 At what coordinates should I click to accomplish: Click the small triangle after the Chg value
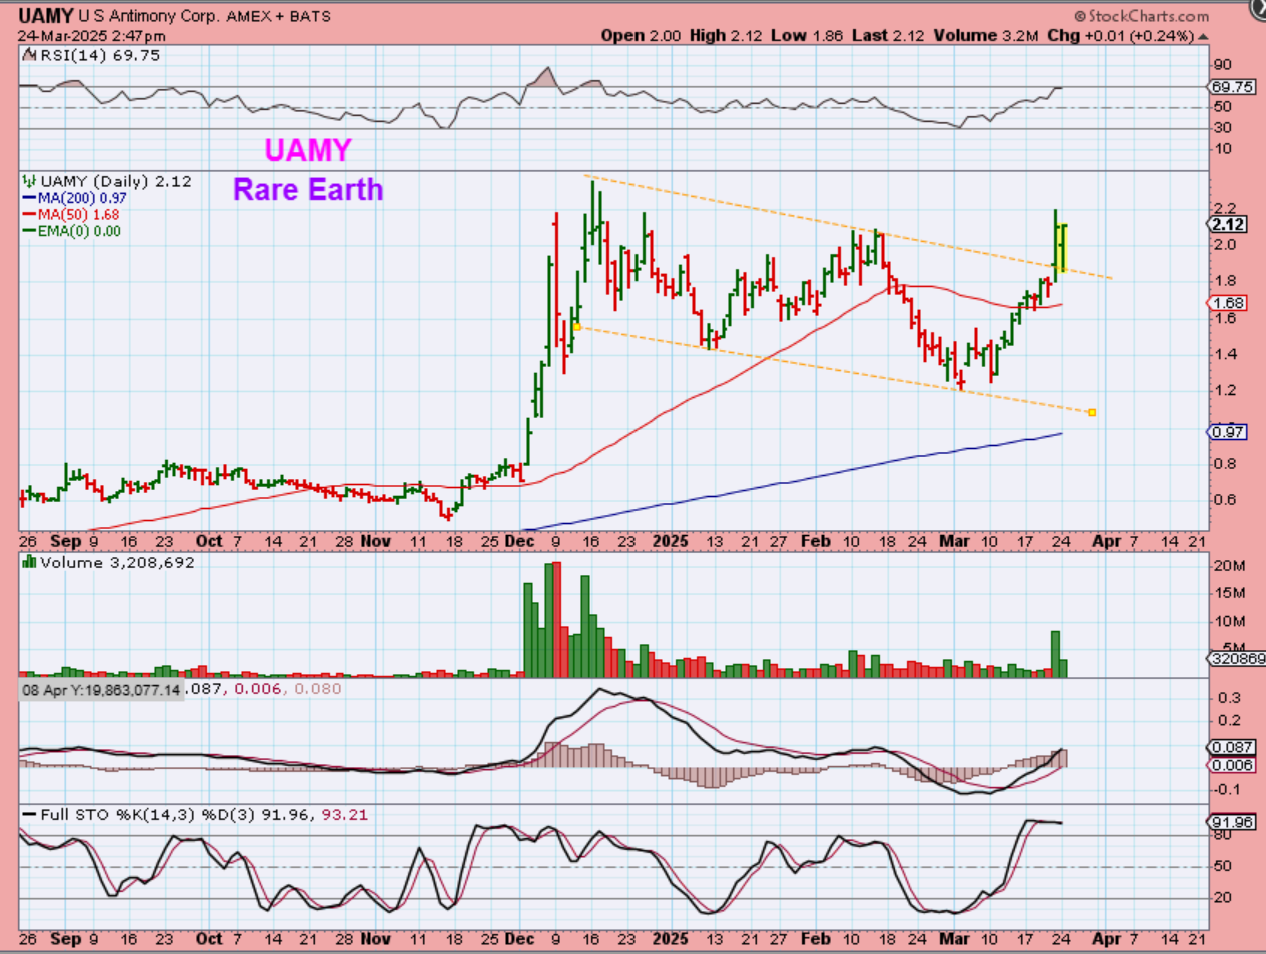click(x=1203, y=36)
